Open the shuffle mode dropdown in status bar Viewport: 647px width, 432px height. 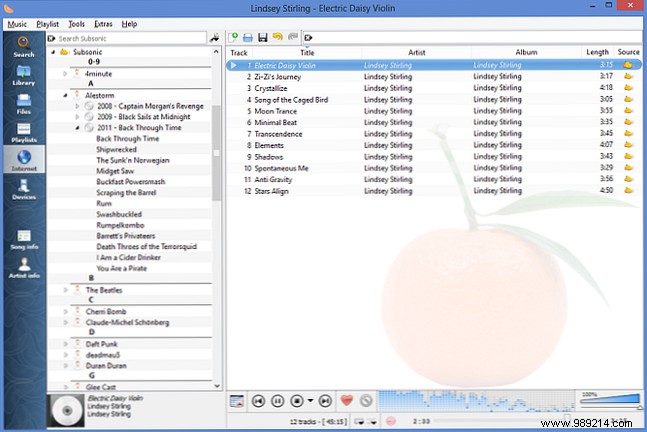(373, 421)
